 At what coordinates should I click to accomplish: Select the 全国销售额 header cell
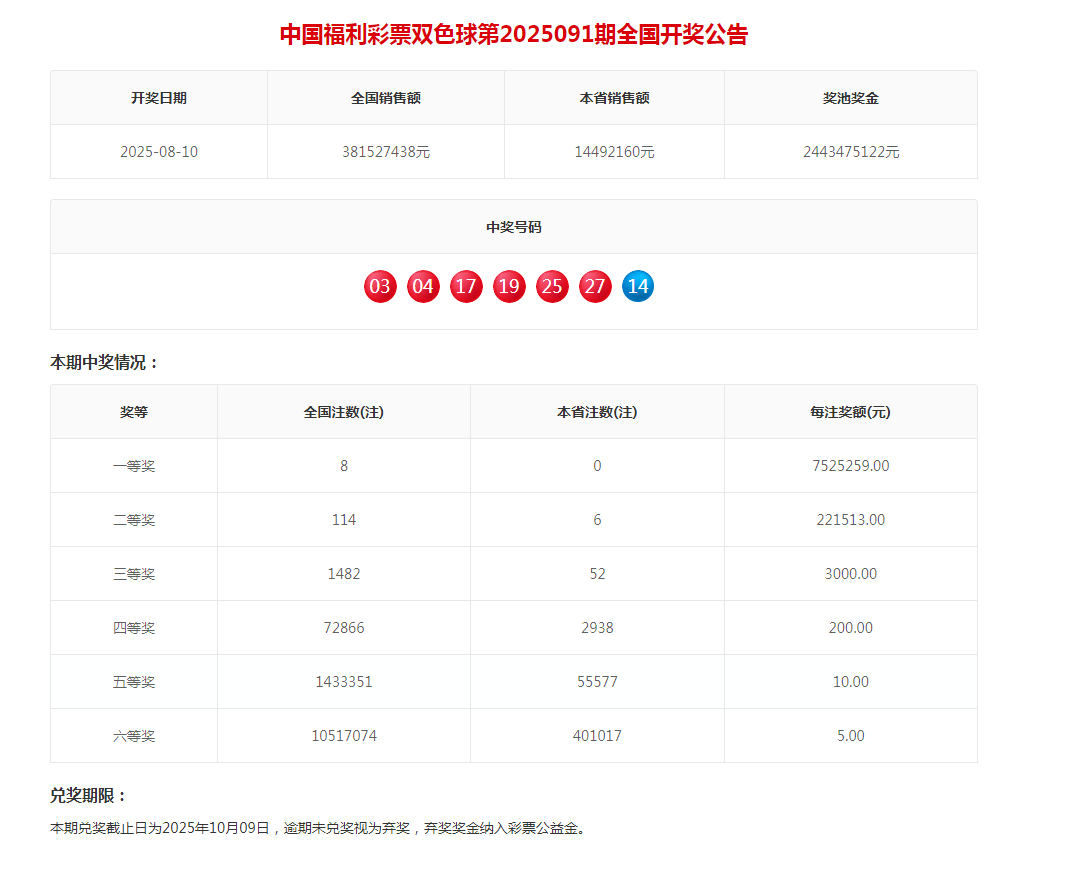click(386, 98)
